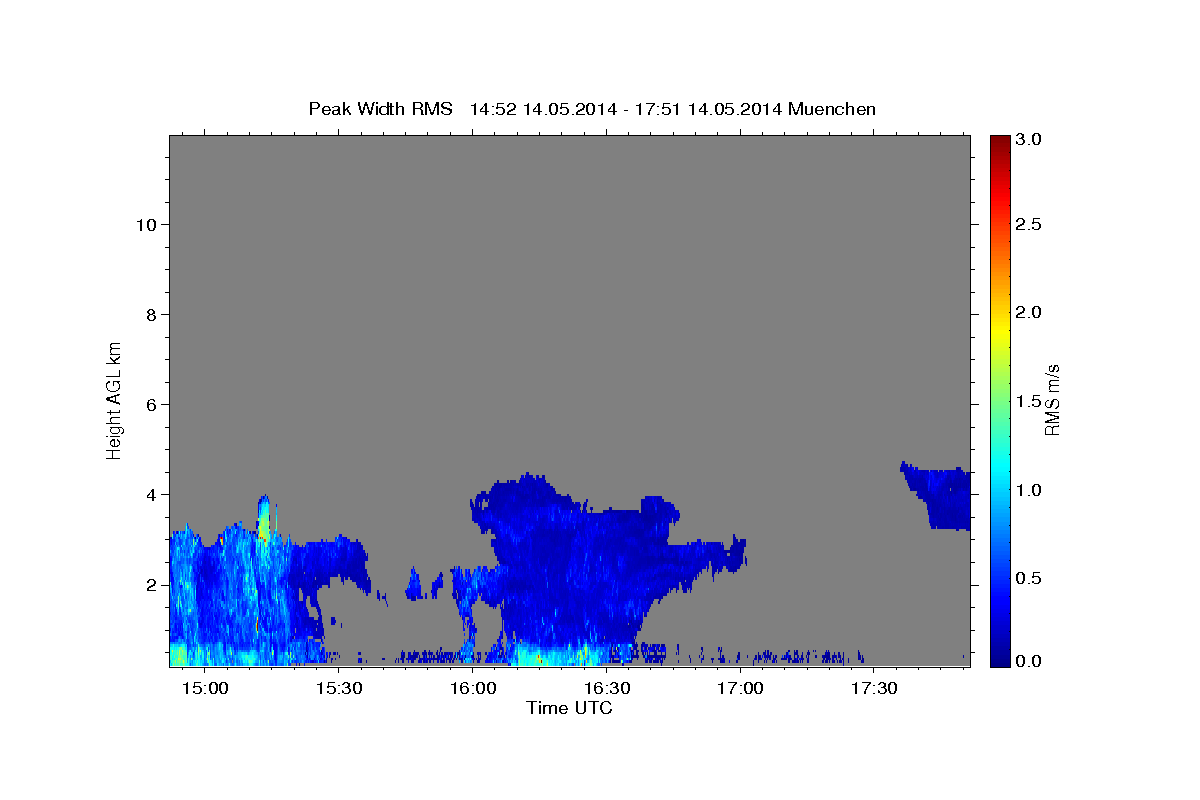
Task: Click the "RMS m/s" colorbar label
Action: point(1052,400)
